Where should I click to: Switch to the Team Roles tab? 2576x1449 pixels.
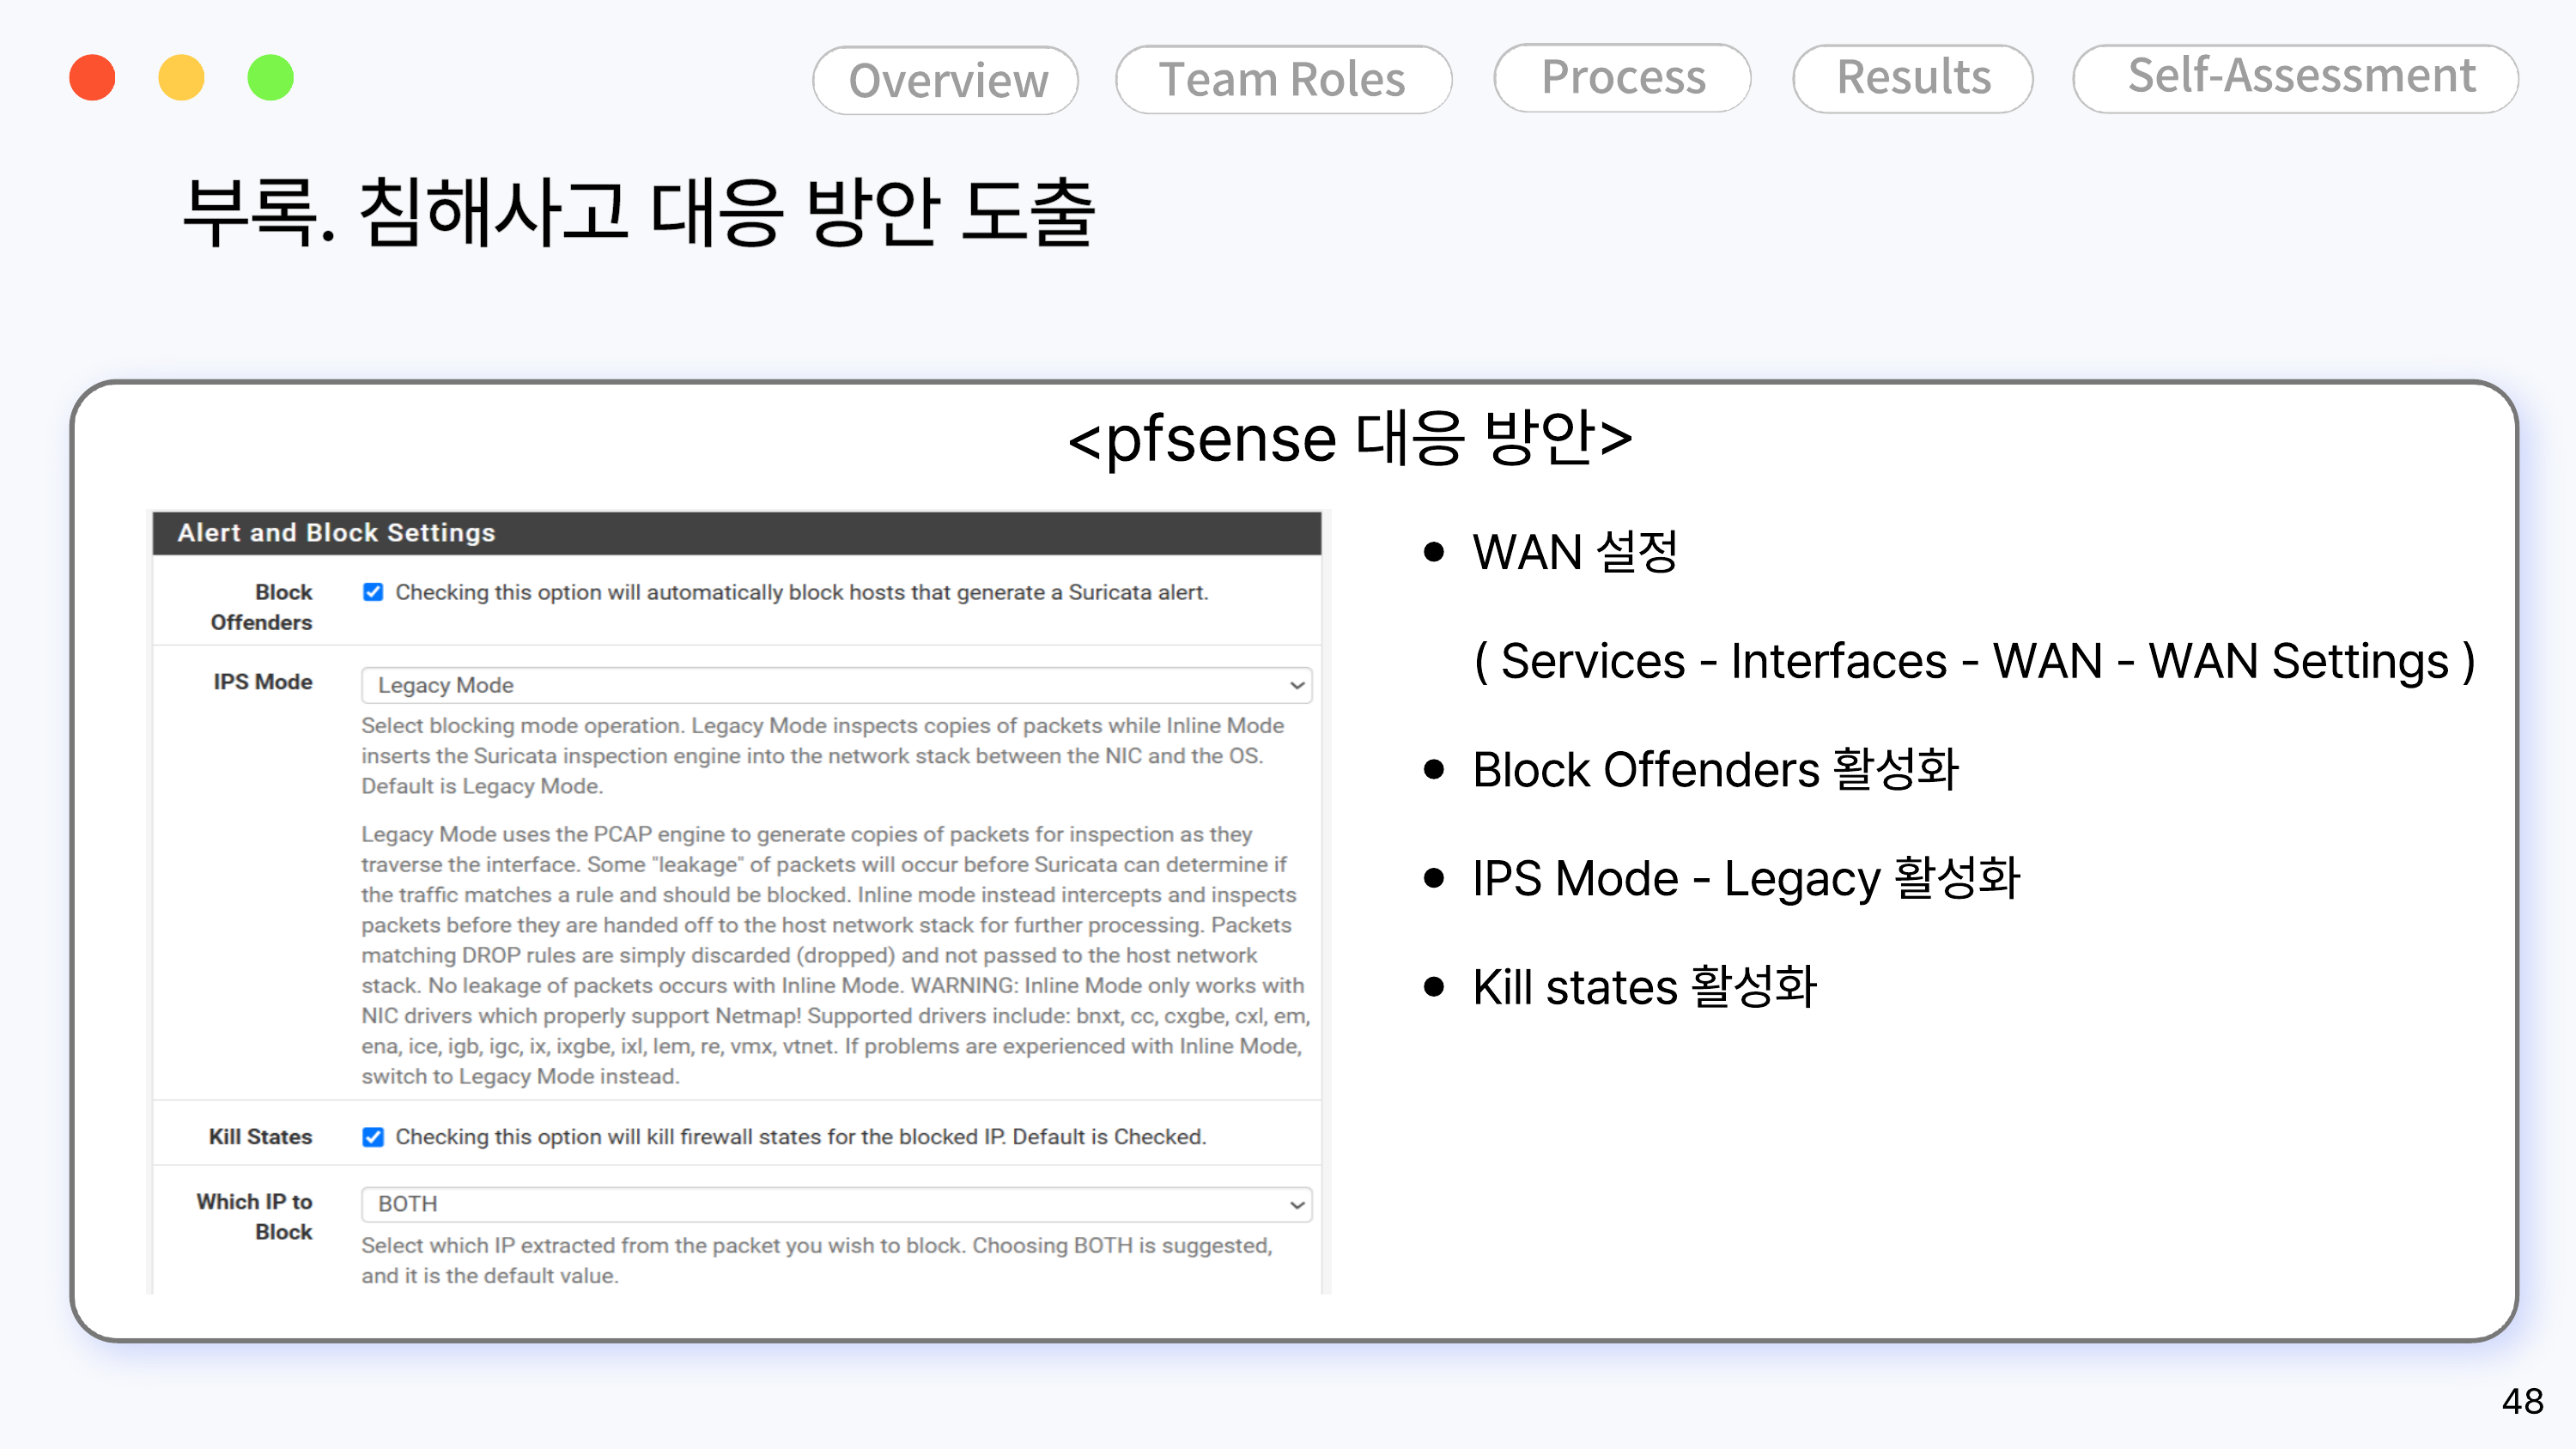click(1283, 79)
